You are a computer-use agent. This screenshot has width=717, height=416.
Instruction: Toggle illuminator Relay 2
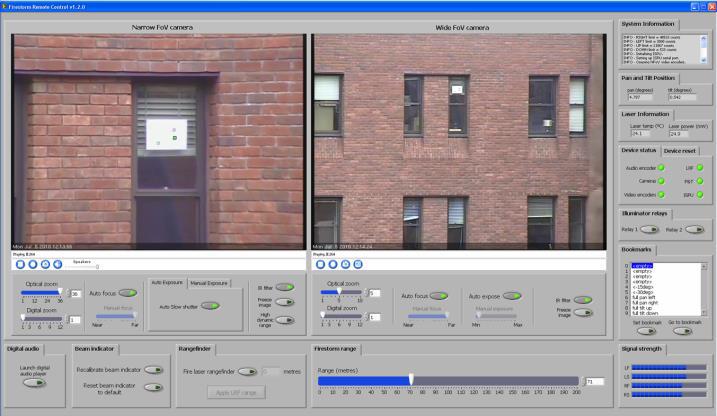tap(695, 229)
